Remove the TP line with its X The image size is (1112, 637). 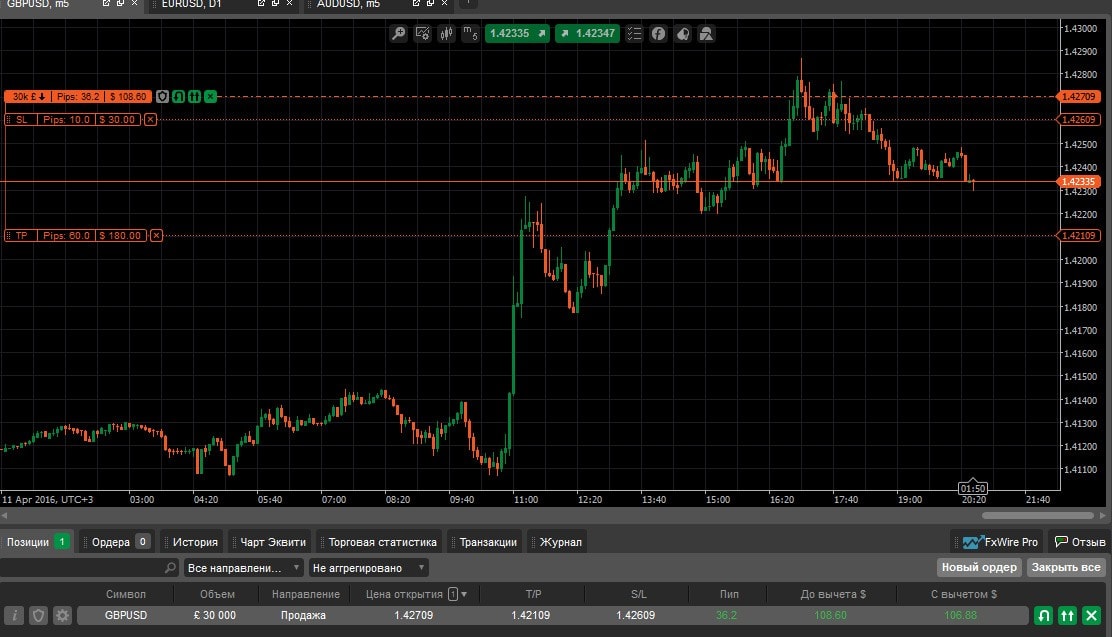pyautogui.click(x=155, y=236)
